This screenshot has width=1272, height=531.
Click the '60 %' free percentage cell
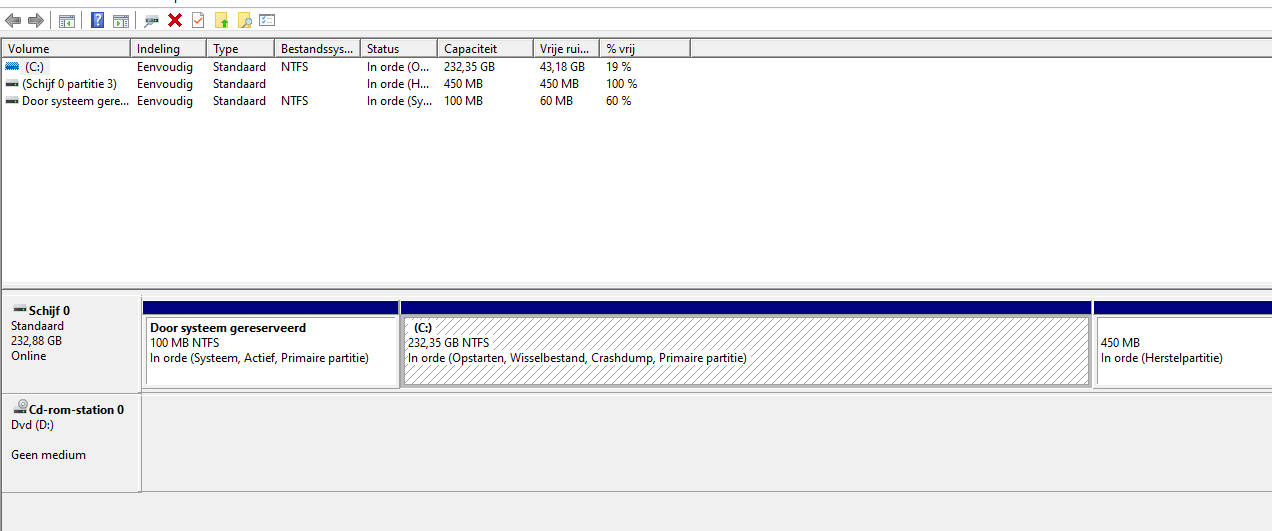[618, 101]
